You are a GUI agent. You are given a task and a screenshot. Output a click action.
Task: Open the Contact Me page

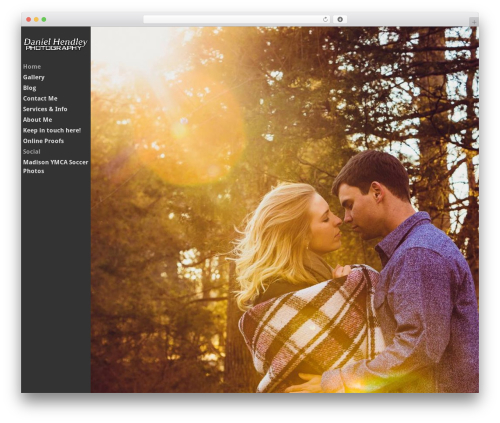point(40,98)
